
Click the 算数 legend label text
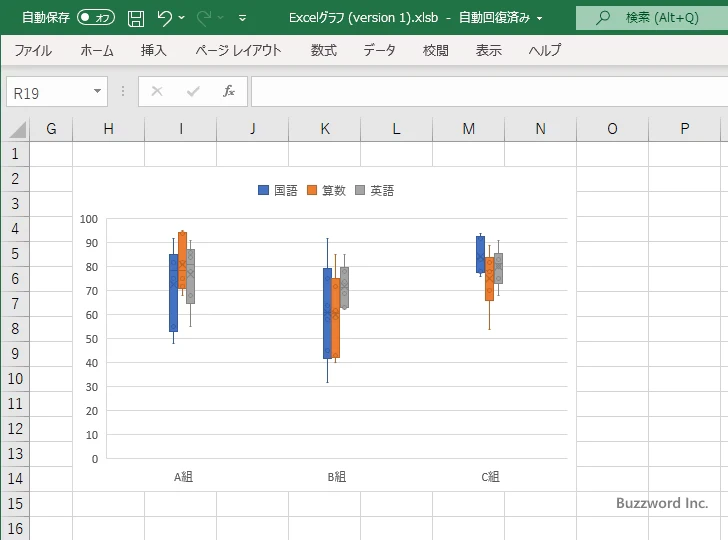[334, 190]
